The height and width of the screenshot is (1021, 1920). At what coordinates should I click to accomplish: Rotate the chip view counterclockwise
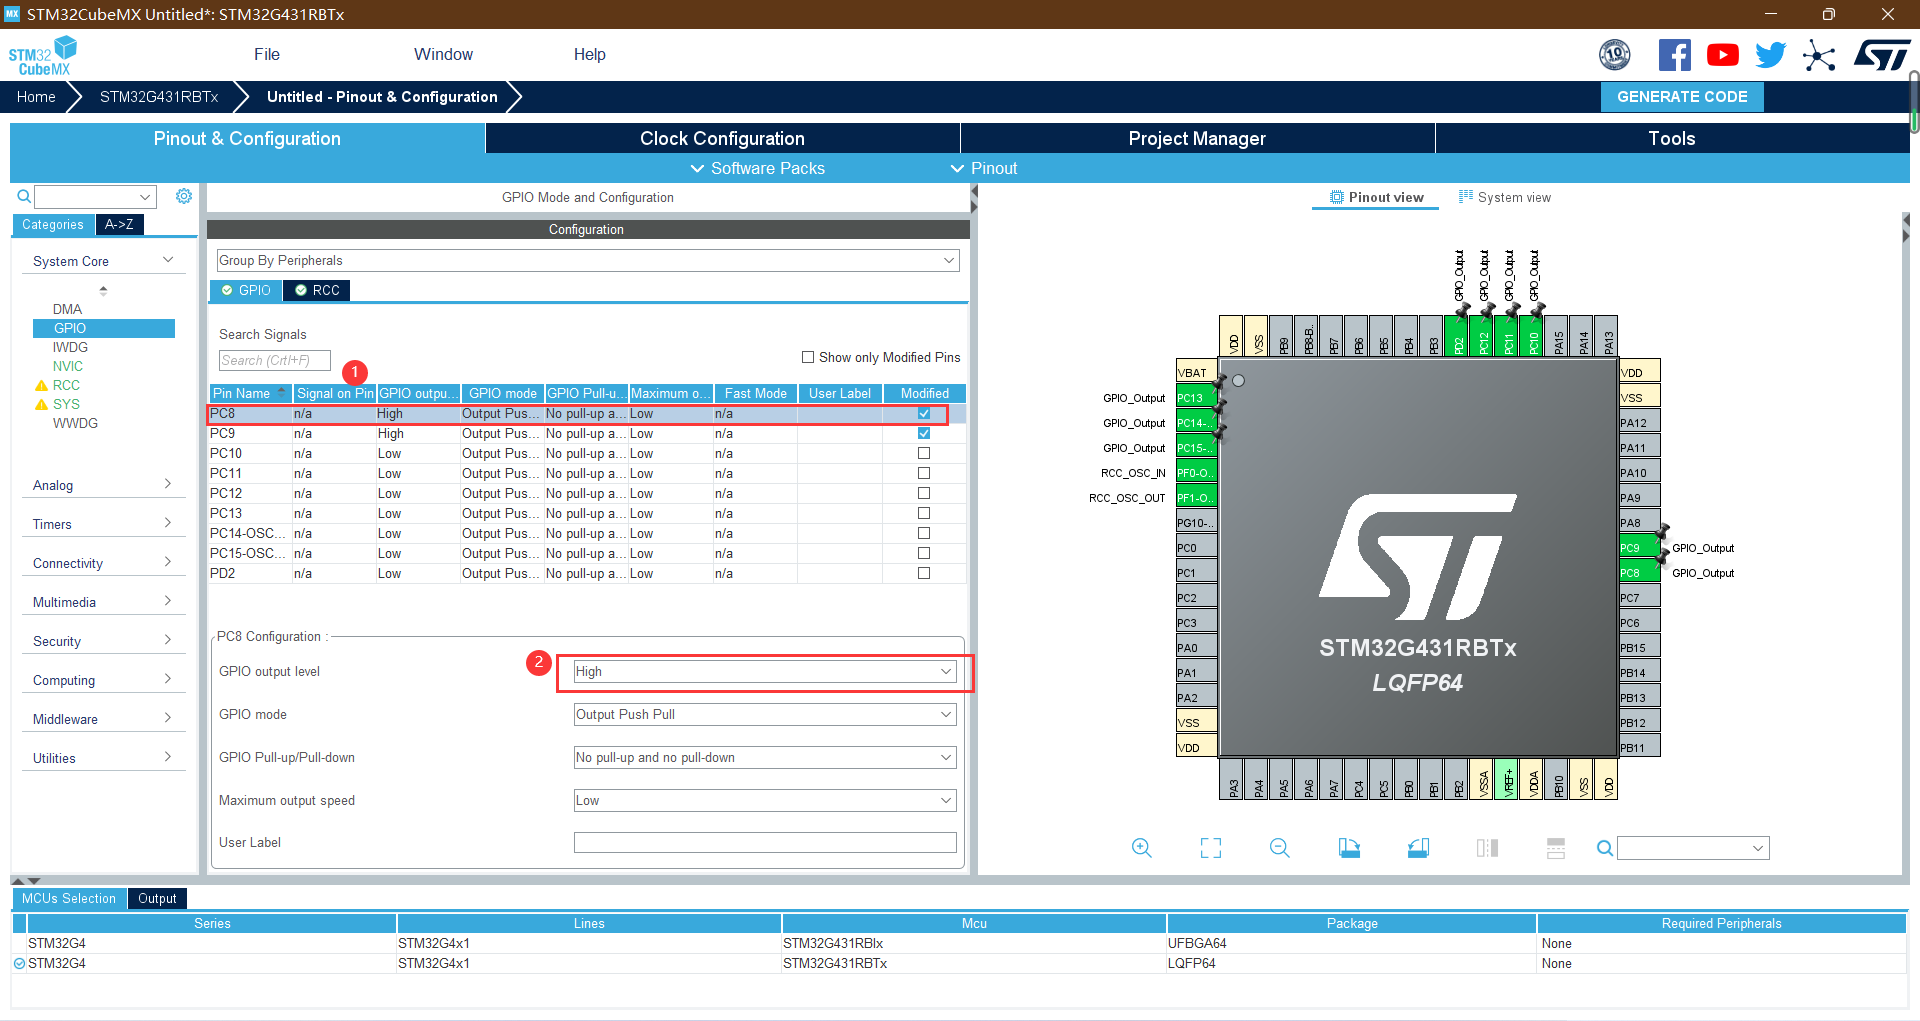click(1417, 847)
